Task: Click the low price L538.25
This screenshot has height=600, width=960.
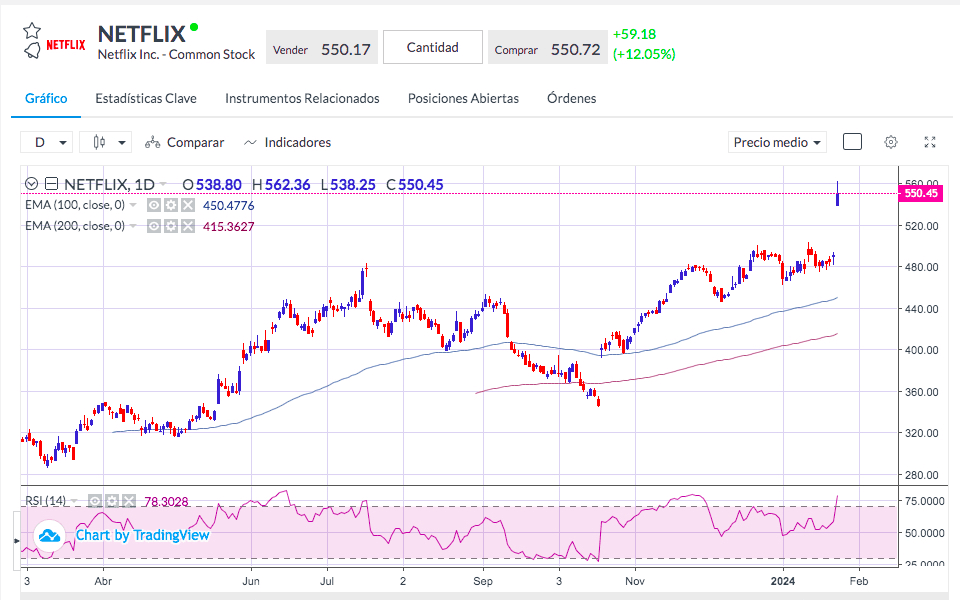Action: tap(348, 185)
